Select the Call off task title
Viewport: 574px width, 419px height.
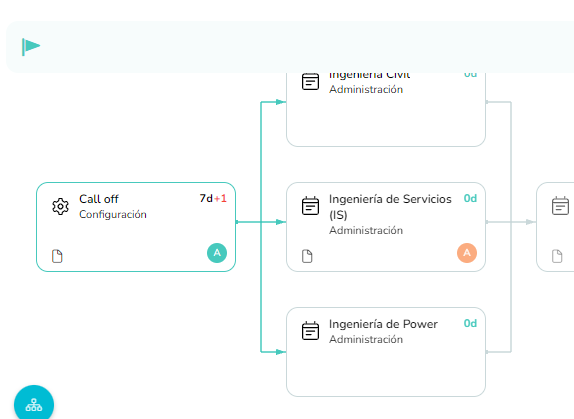pyautogui.click(x=99, y=199)
